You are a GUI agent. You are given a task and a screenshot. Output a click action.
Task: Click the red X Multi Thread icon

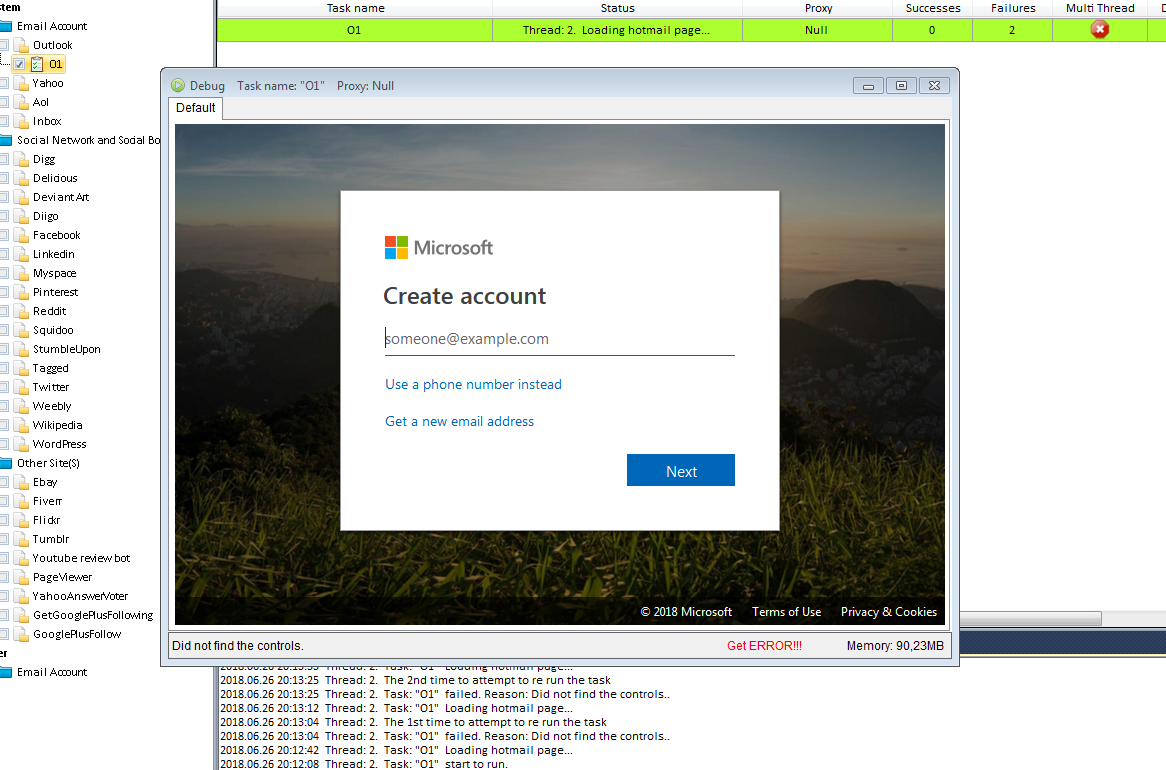[x=1100, y=30]
